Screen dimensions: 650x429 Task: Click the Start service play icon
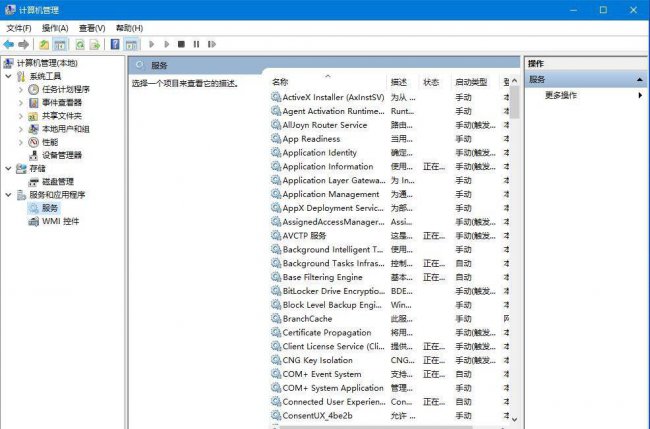coord(151,44)
